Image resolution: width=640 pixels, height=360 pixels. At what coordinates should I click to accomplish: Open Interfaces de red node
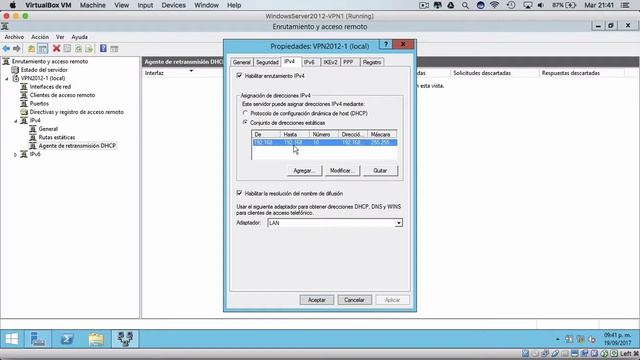[50, 87]
